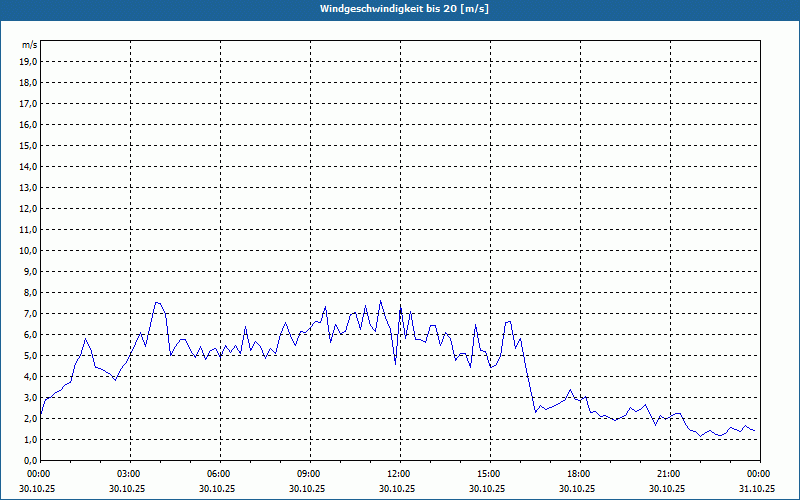Select the '12,0' axis label
Screen dimensions: 800x500
click(28, 209)
